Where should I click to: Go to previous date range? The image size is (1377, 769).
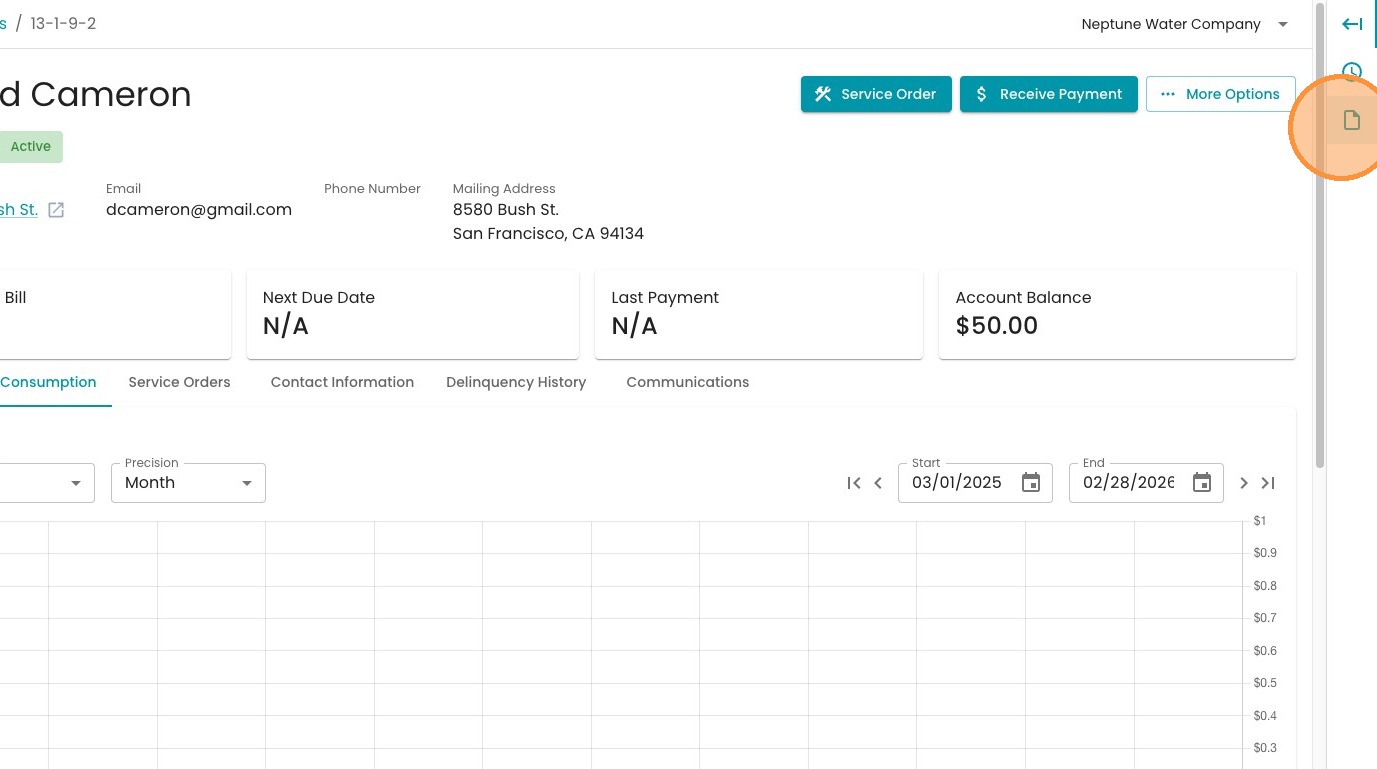coord(878,483)
